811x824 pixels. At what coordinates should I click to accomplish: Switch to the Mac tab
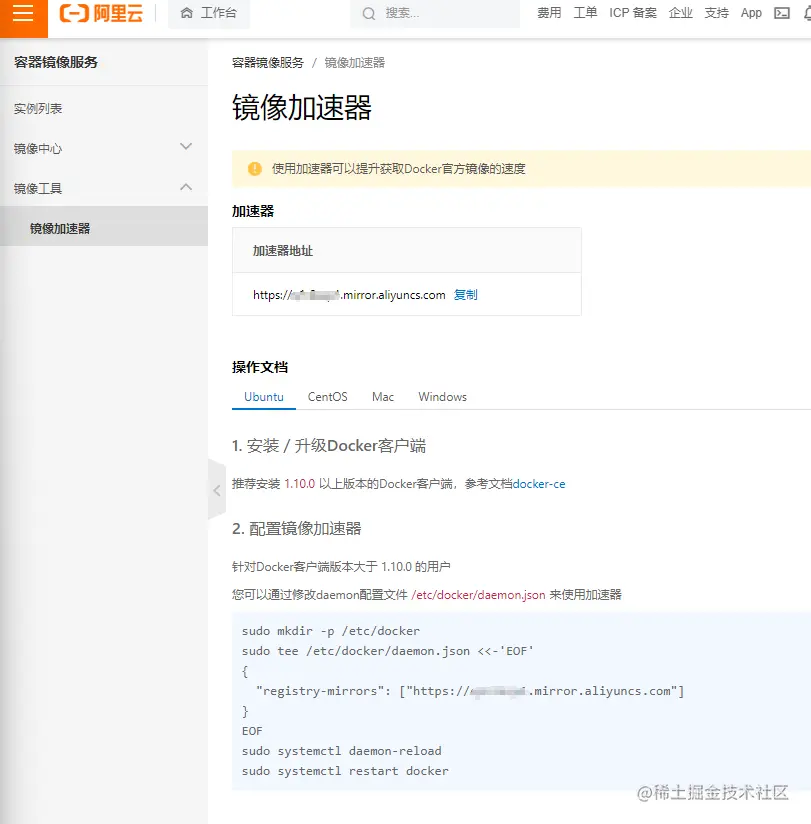coord(383,397)
